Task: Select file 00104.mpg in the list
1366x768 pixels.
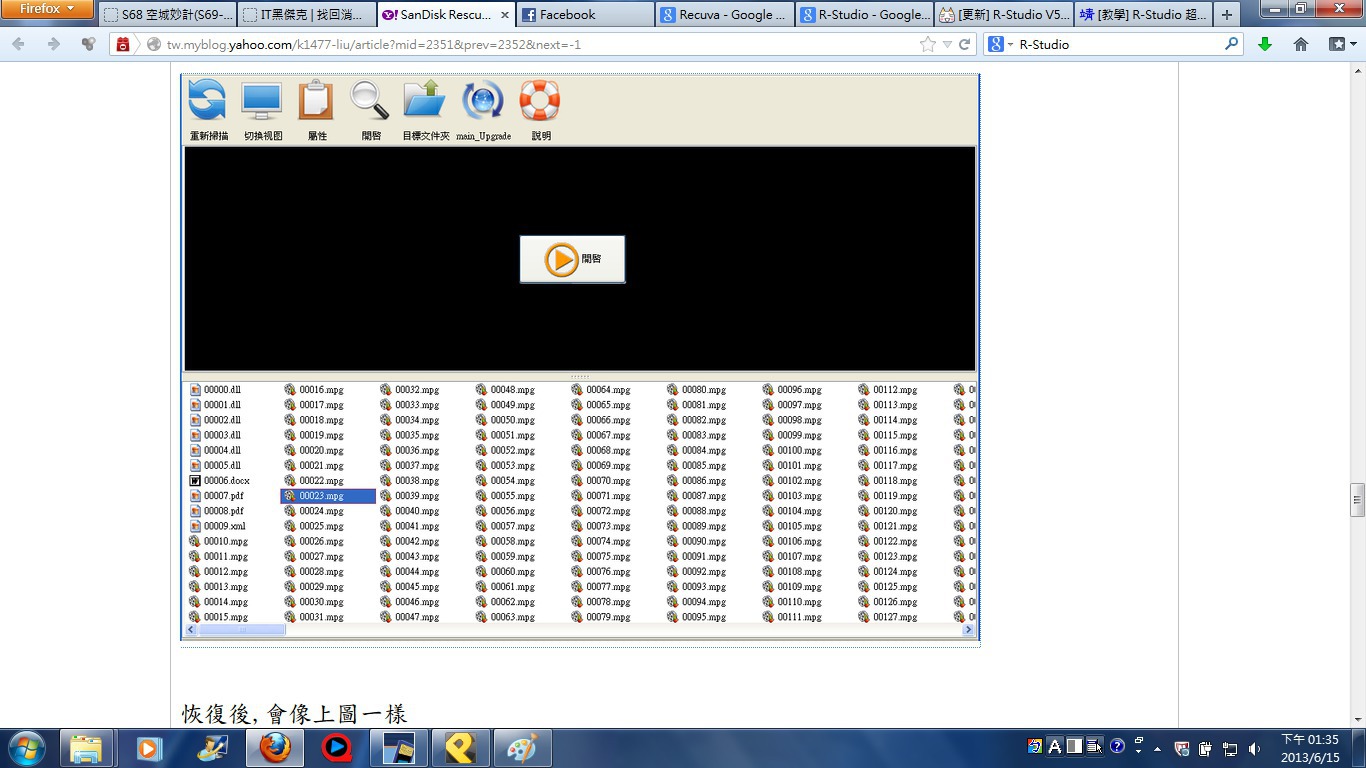Action: (792, 511)
